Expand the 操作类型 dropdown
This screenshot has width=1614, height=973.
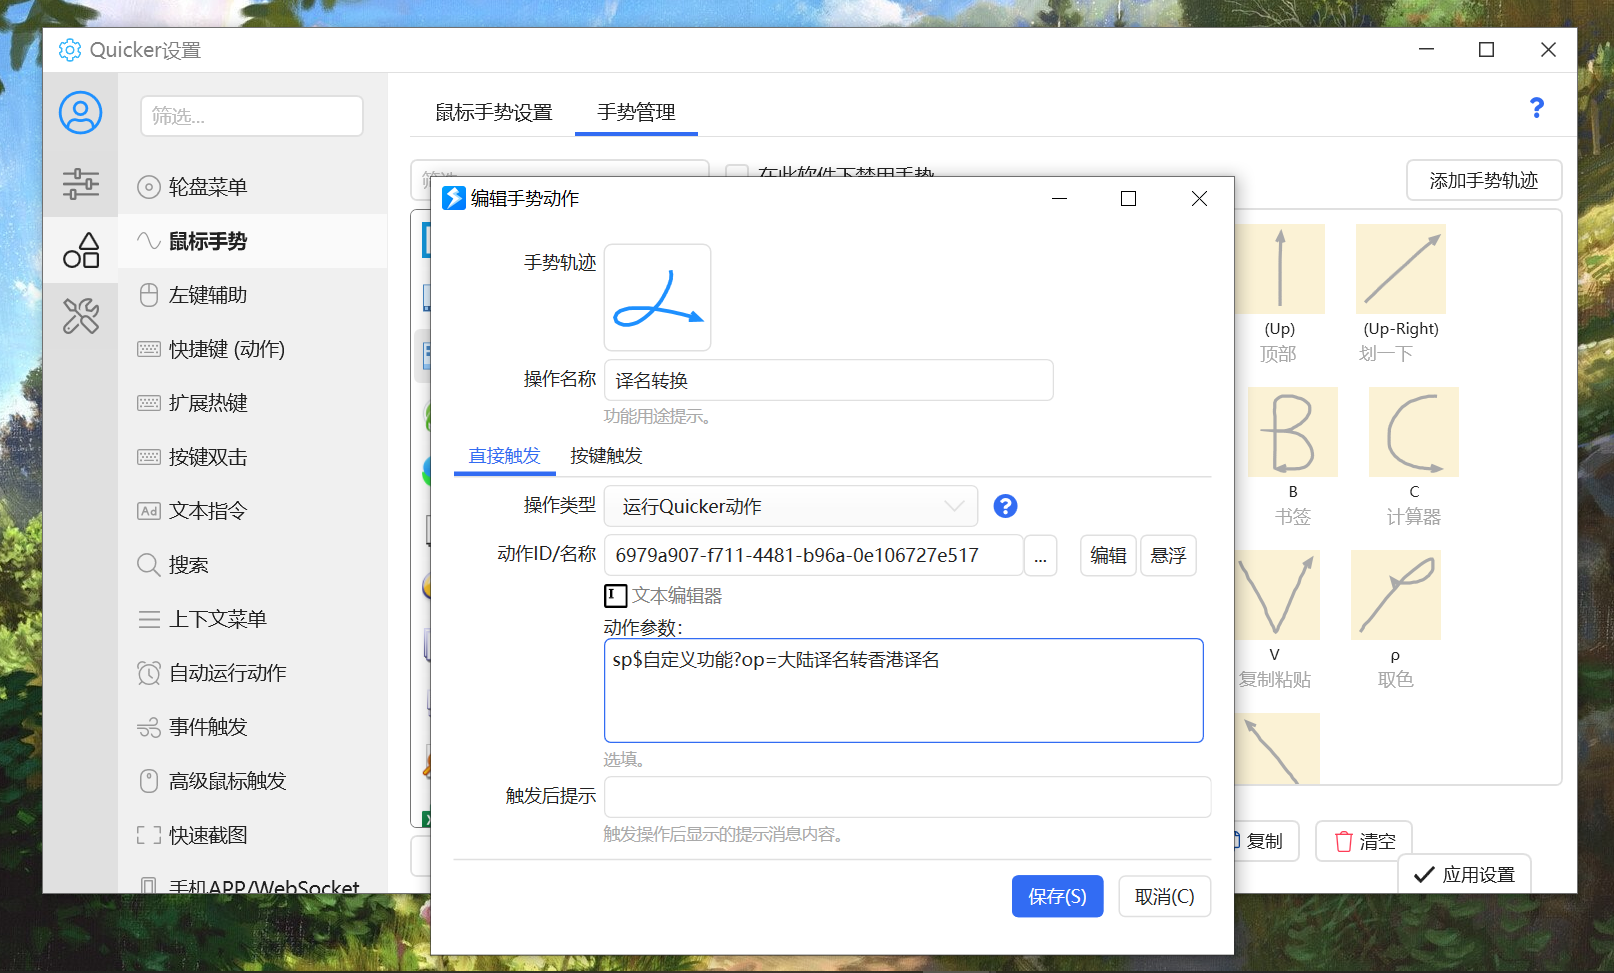pos(791,506)
